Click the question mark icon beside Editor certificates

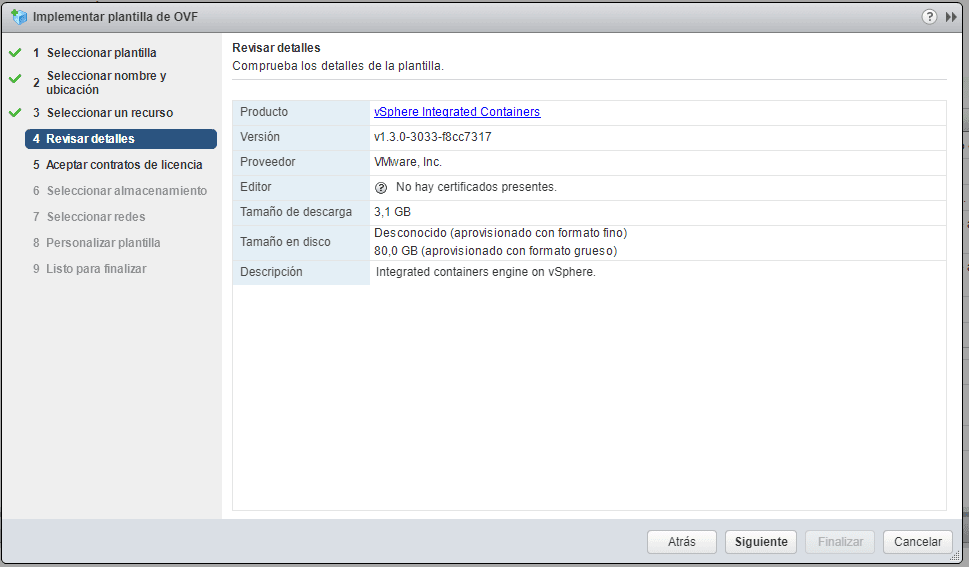click(381, 187)
